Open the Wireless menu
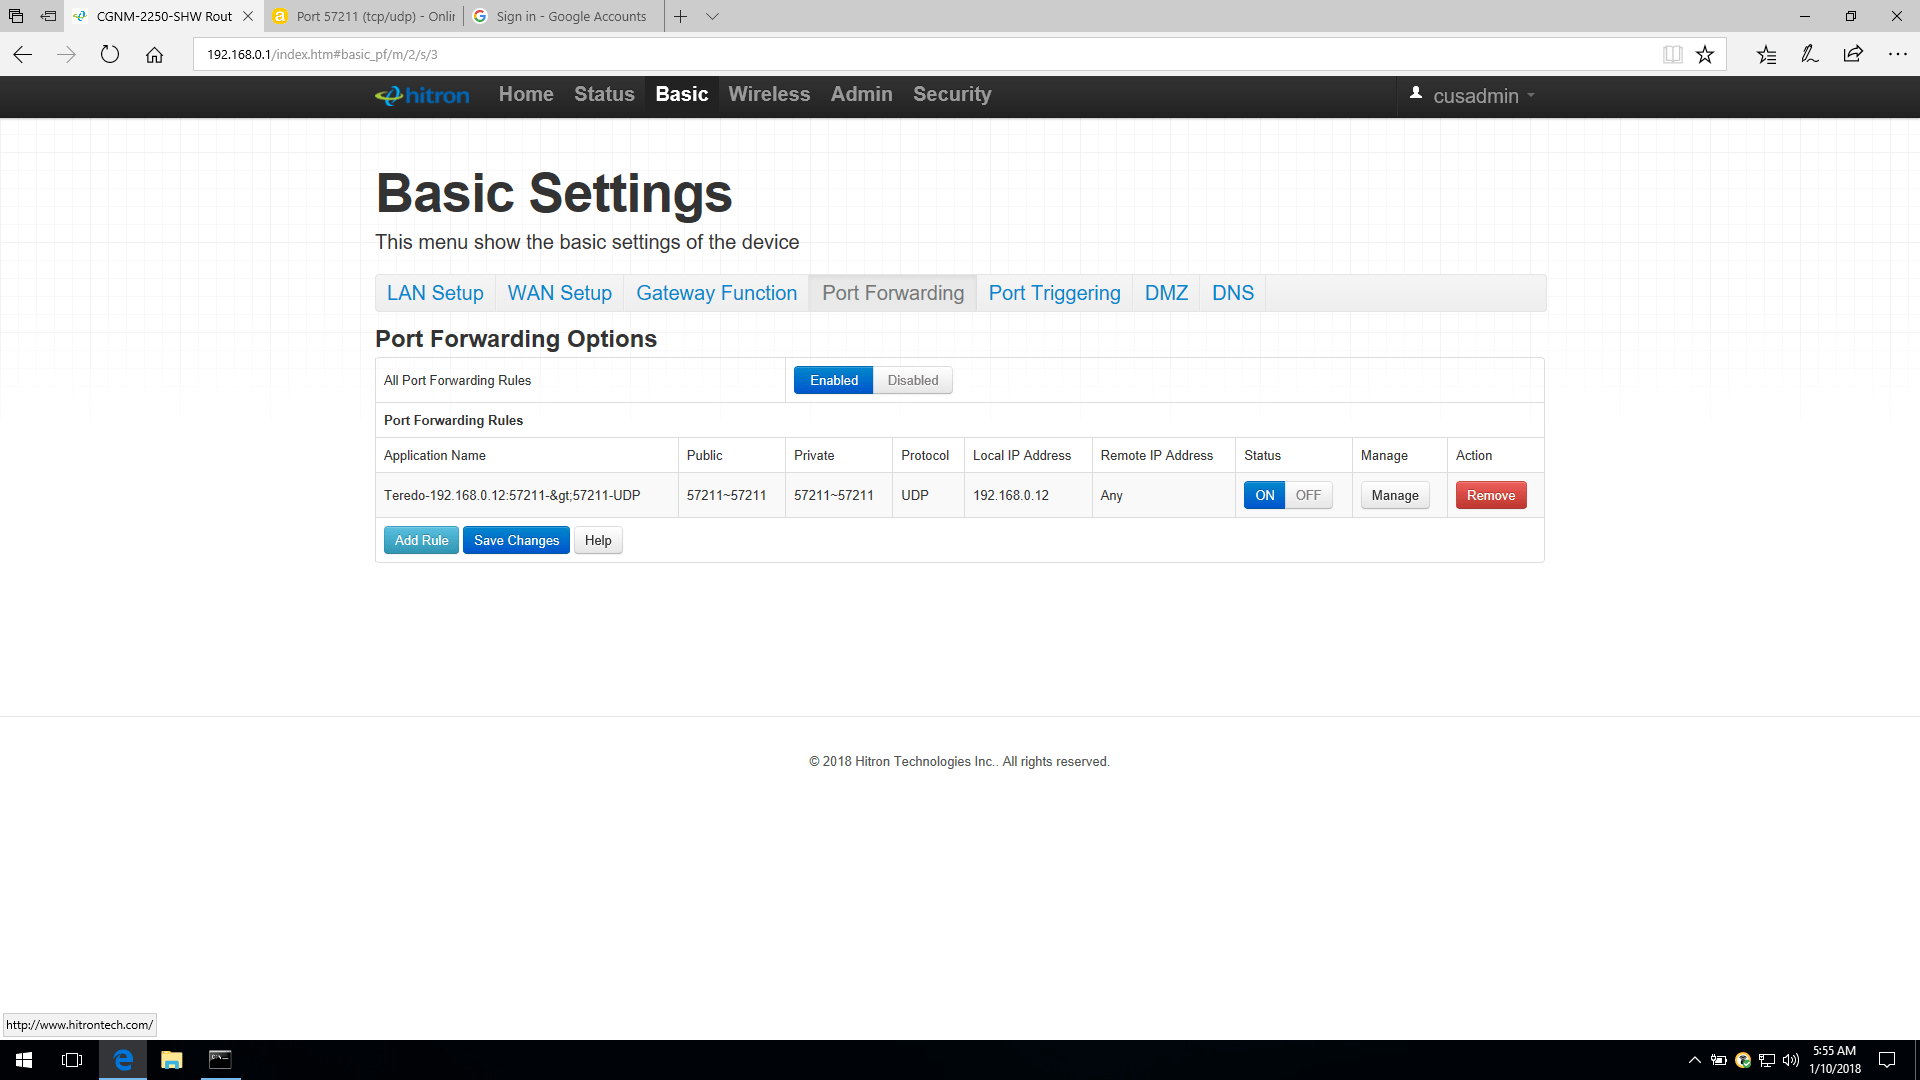 pos(769,94)
